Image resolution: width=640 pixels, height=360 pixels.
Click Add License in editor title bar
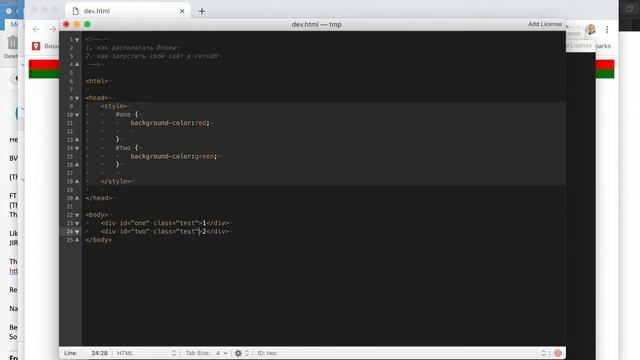pyautogui.click(x=545, y=24)
